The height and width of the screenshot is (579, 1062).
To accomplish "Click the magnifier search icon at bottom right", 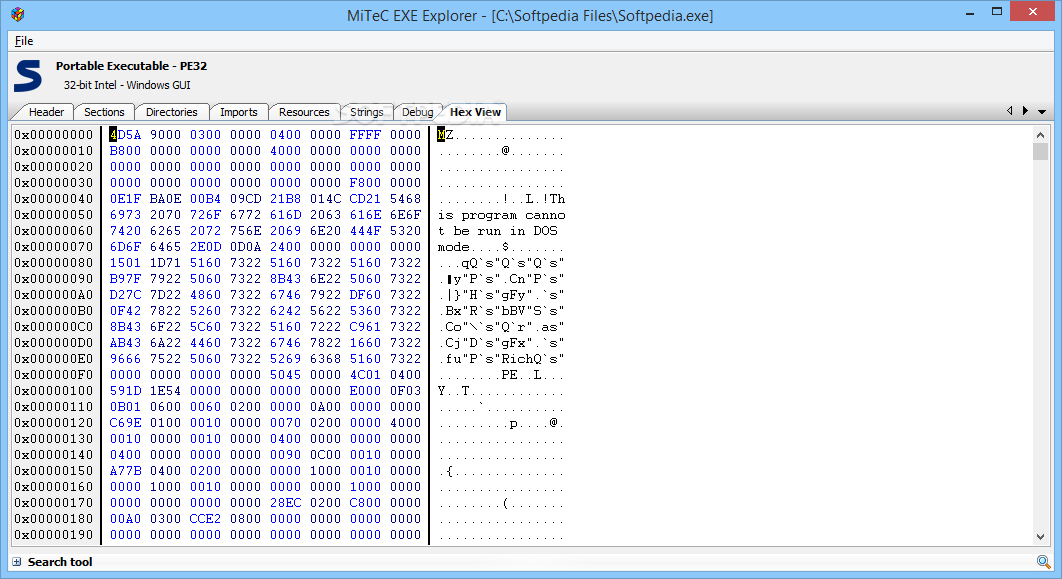I will [x=1043, y=561].
